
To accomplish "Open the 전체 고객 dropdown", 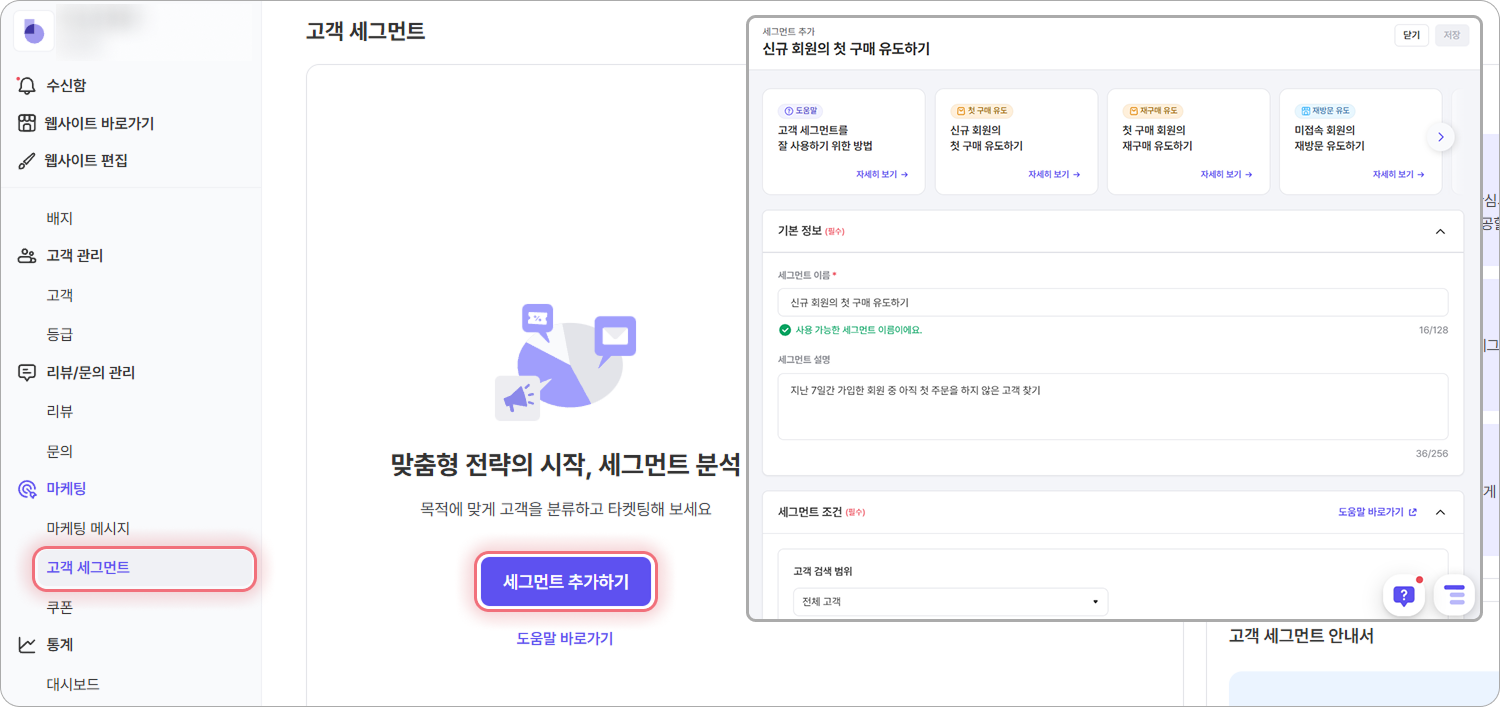I will pyautogui.click(x=950, y=602).
